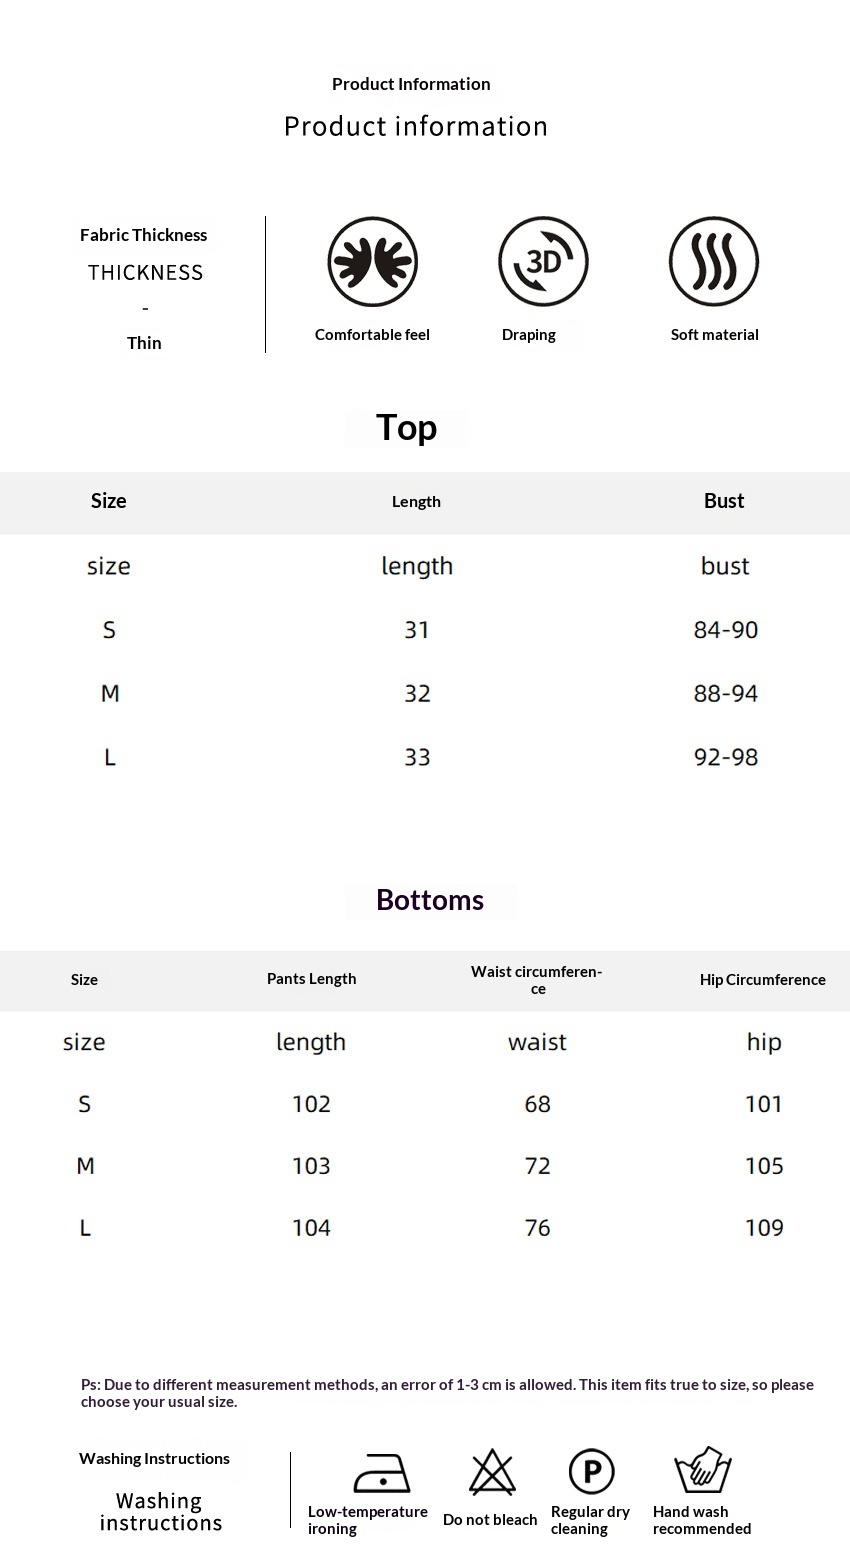Click the Hand wash recommended icon
This screenshot has height=1568, width=850.
(x=703, y=1470)
